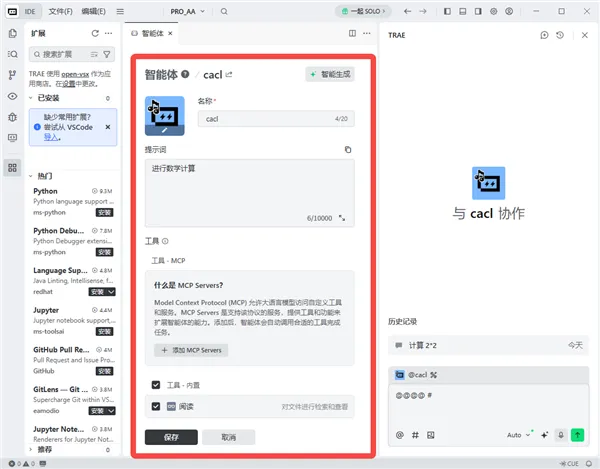
Task: Open the Search view in activity bar
Action: click(12, 54)
